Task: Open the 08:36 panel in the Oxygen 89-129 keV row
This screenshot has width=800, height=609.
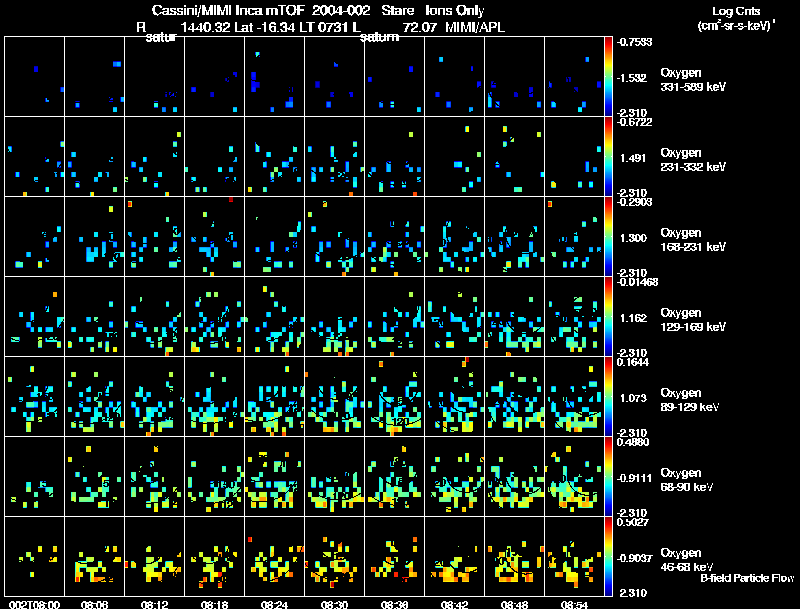Action: (x=394, y=396)
